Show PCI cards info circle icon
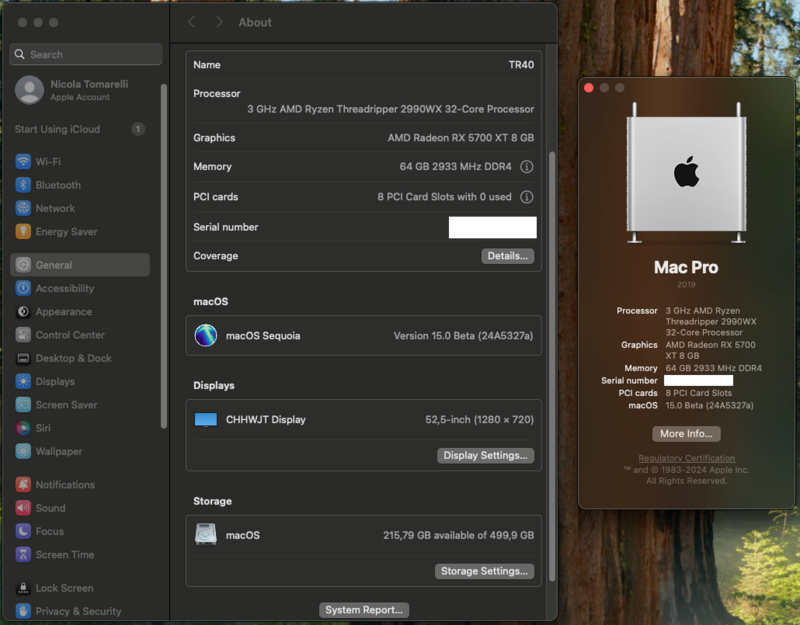This screenshot has height=625, width=800. tap(527, 197)
